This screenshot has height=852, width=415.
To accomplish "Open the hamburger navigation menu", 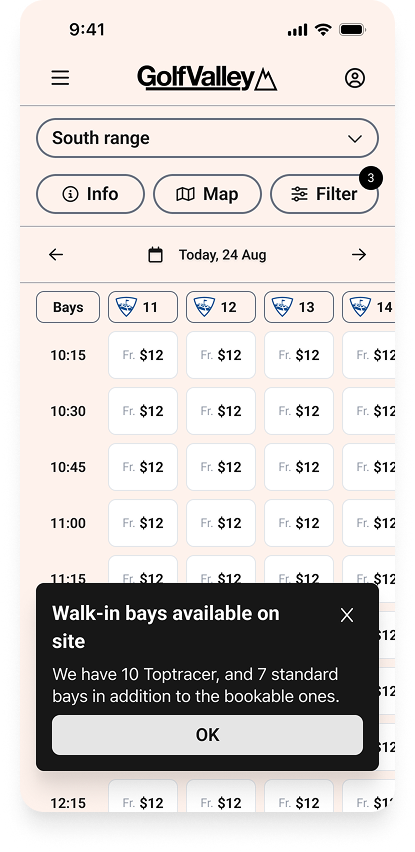I will point(60,78).
